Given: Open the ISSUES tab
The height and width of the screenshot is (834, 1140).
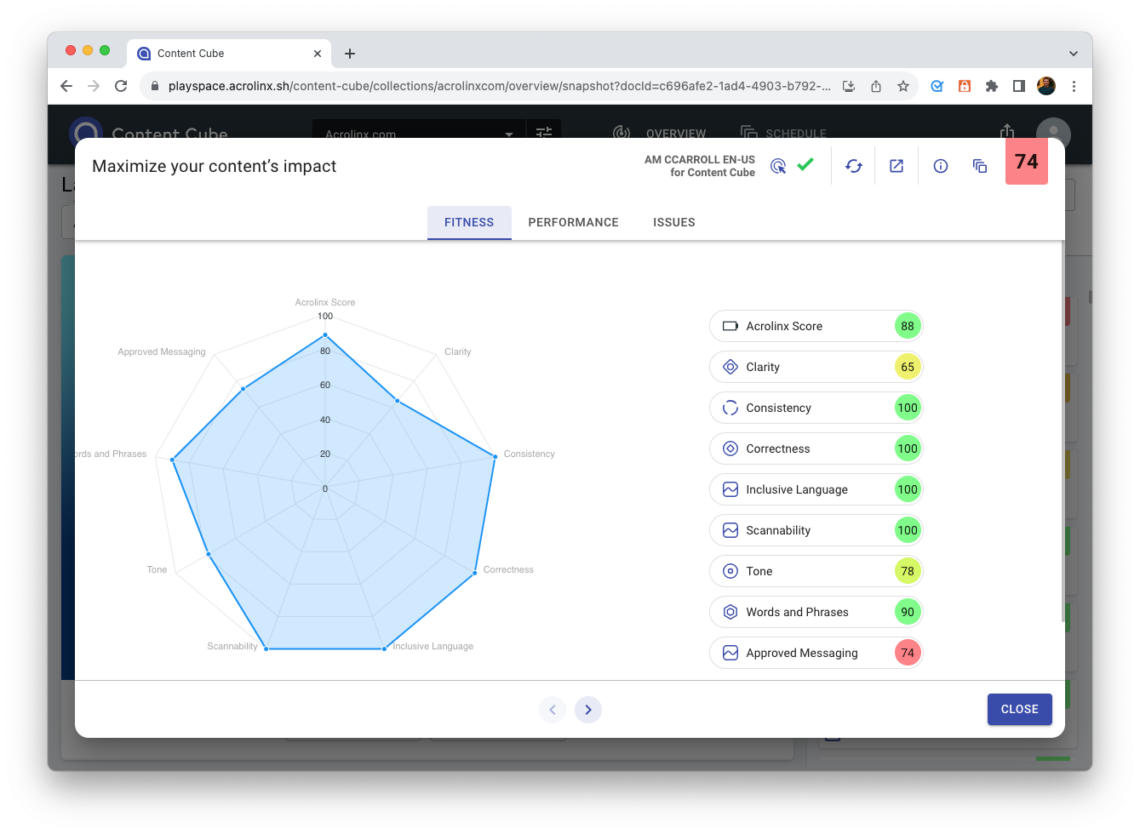Looking at the screenshot, I should (x=673, y=222).
